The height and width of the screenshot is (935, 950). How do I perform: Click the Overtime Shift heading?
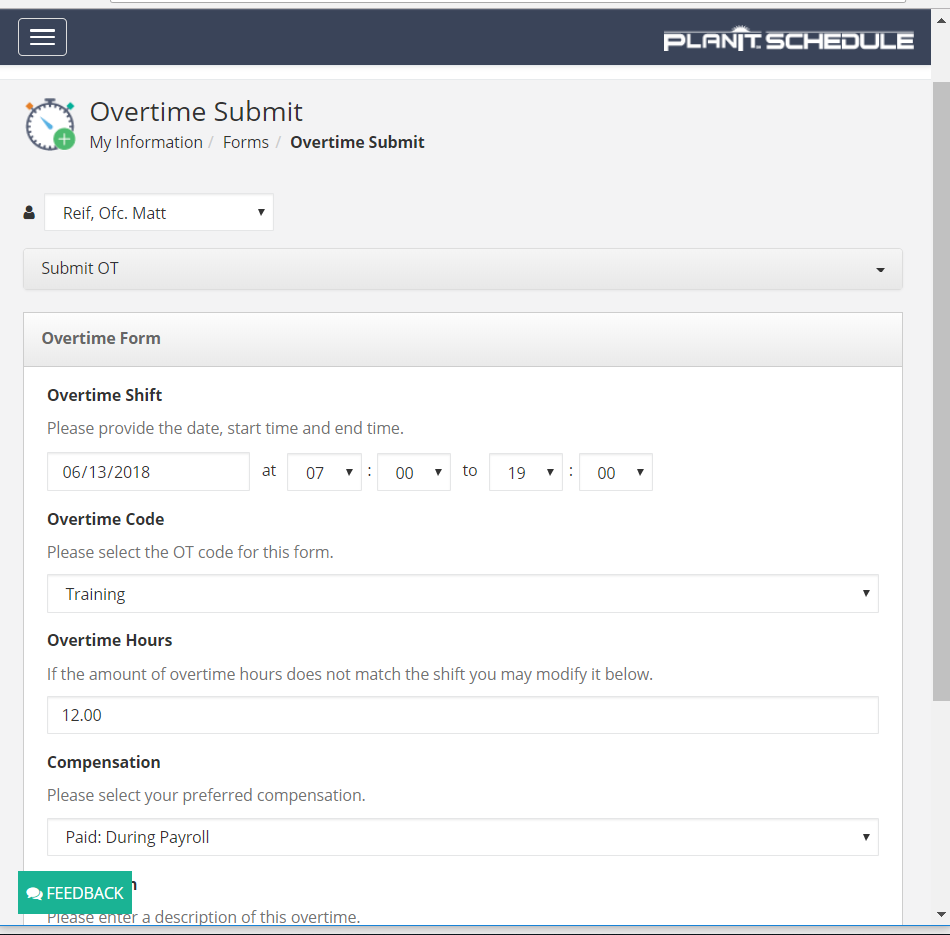pyautogui.click(x=104, y=395)
